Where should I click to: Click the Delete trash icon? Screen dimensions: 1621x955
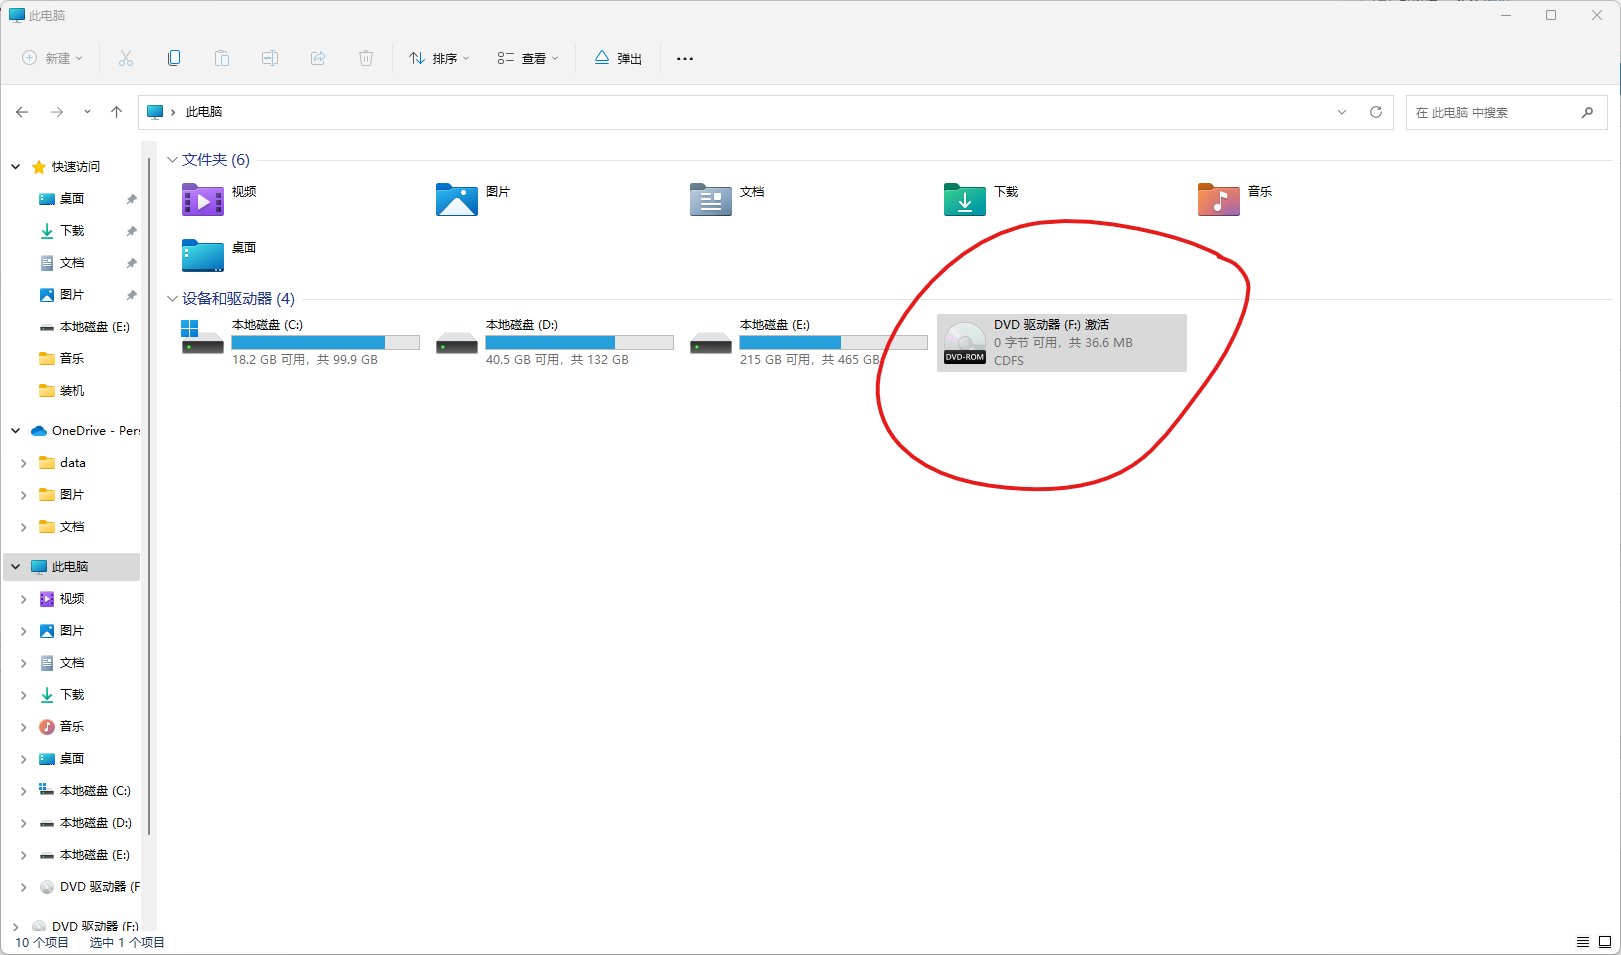coord(366,58)
